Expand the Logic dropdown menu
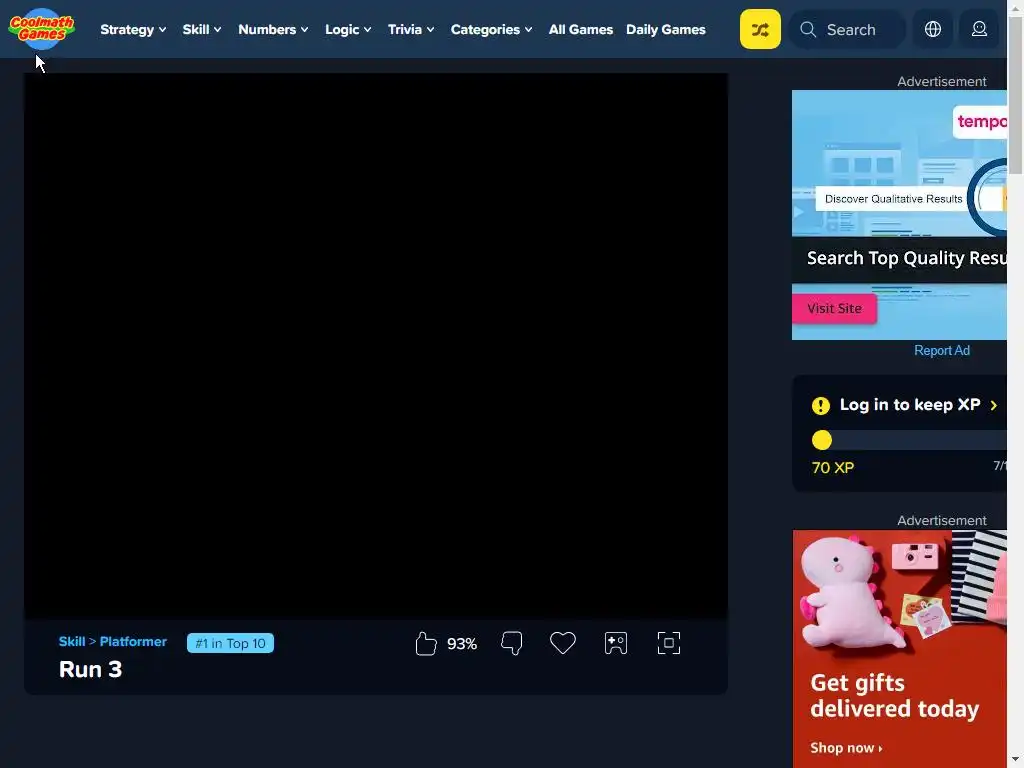Image resolution: width=1024 pixels, height=768 pixels. click(x=348, y=29)
